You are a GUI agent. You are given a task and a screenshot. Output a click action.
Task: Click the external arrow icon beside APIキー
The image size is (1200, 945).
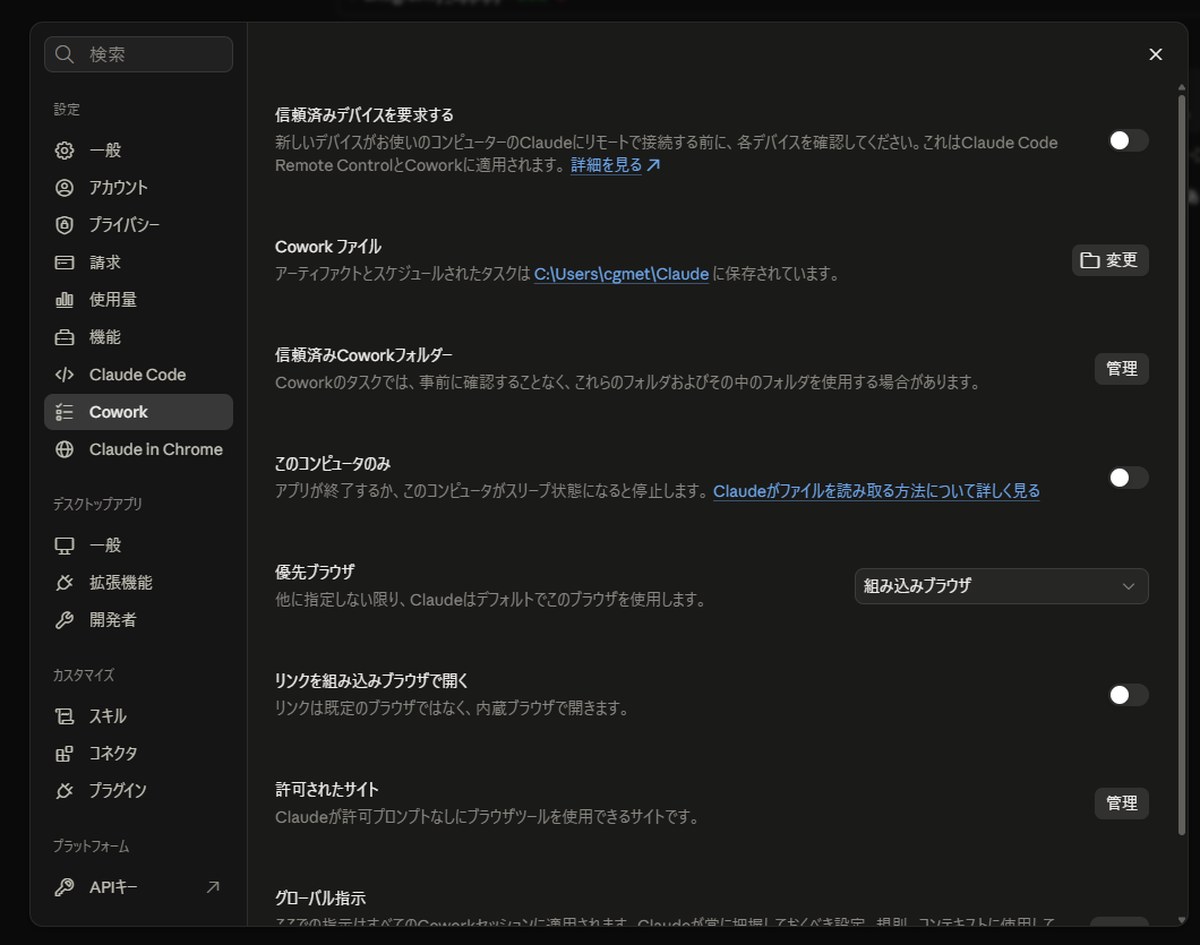213,887
